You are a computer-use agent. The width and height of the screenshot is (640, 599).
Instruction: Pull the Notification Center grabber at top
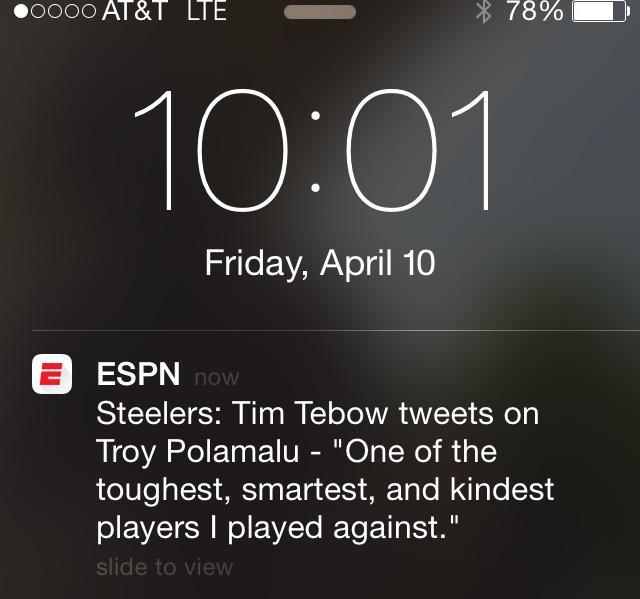click(x=320, y=13)
